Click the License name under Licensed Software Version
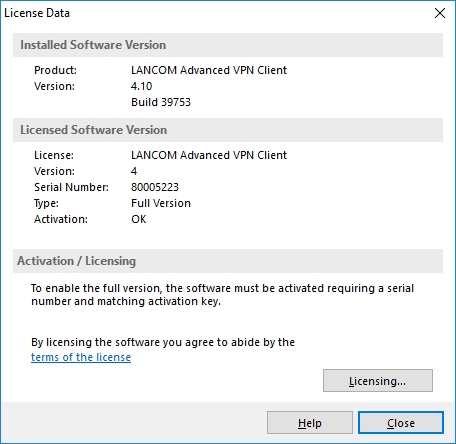This screenshot has height=444, width=456. pos(209,155)
